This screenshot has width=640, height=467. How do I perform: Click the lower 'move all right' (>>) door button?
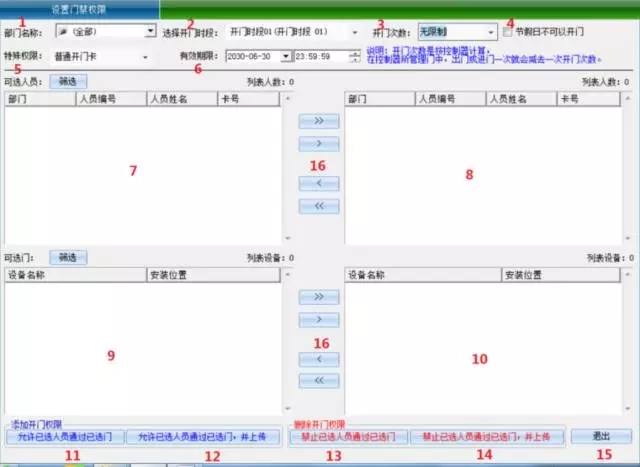click(x=319, y=297)
